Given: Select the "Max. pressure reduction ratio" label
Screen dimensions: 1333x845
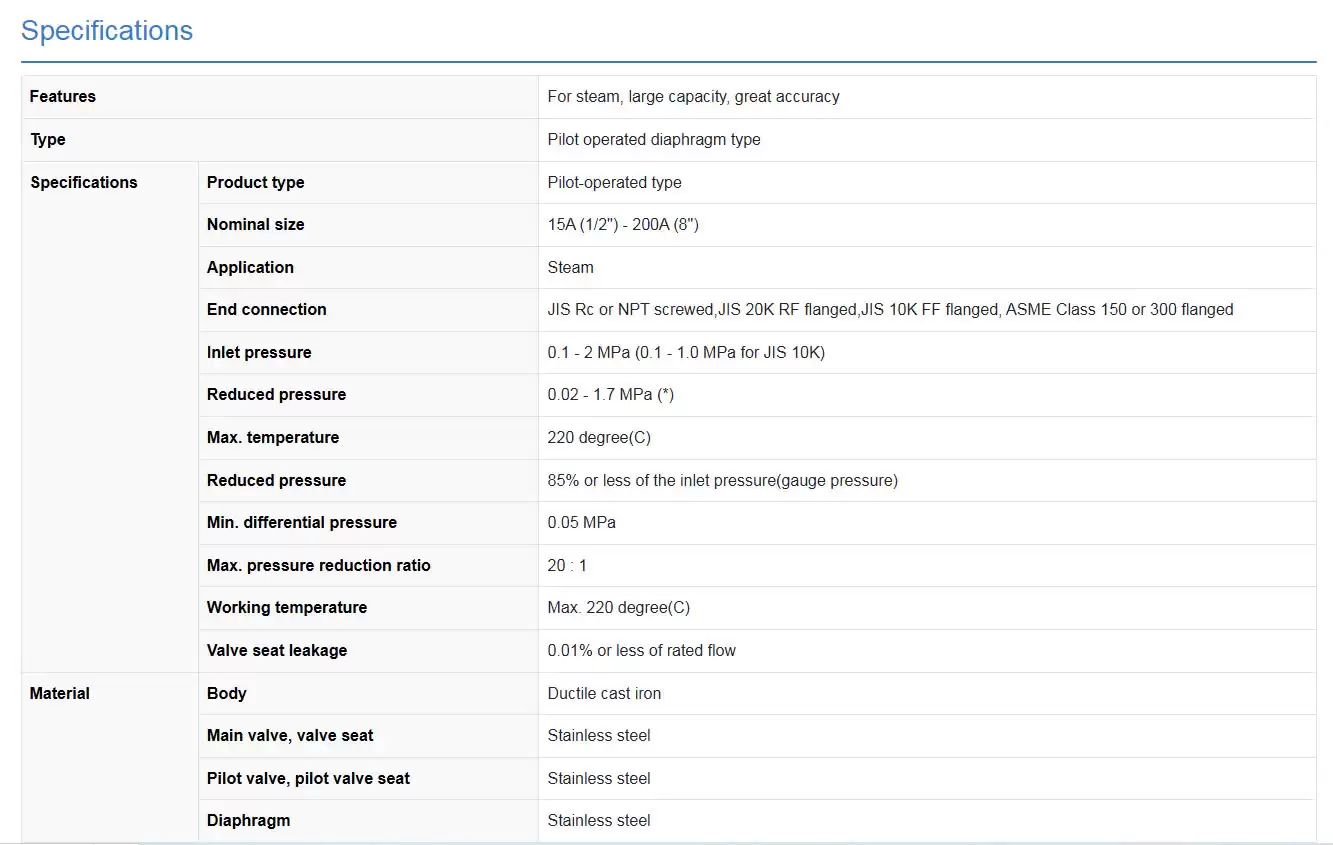Looking at the screenshot, I should 318,565.
